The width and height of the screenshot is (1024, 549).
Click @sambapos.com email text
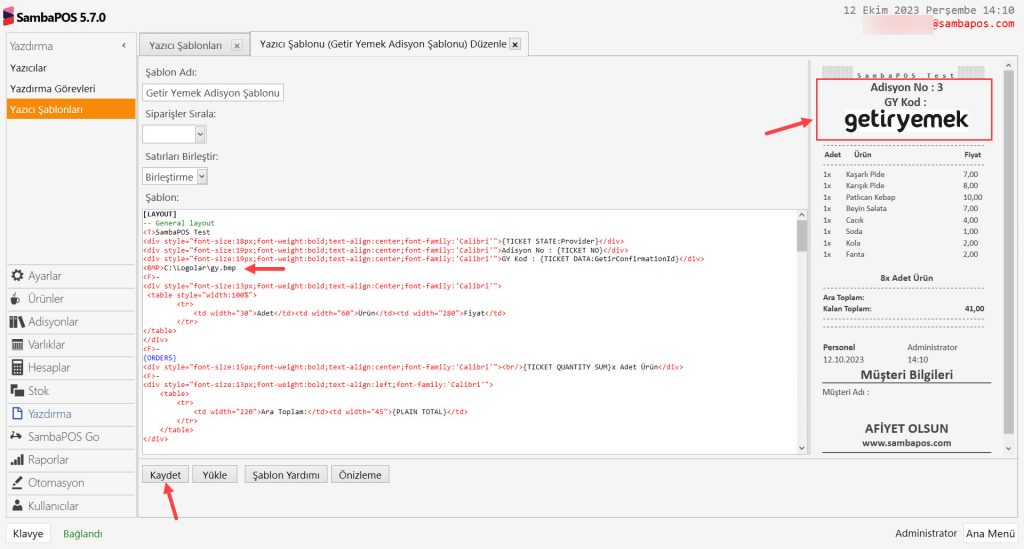pos(973,24)
